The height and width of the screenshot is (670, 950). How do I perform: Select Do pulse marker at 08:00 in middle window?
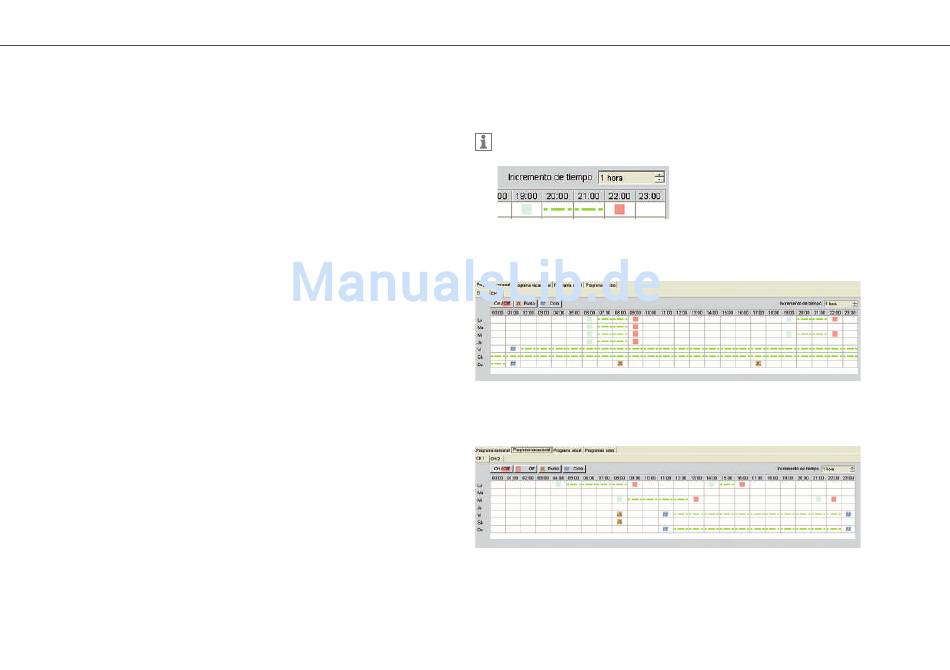click(x=620, y=363)
